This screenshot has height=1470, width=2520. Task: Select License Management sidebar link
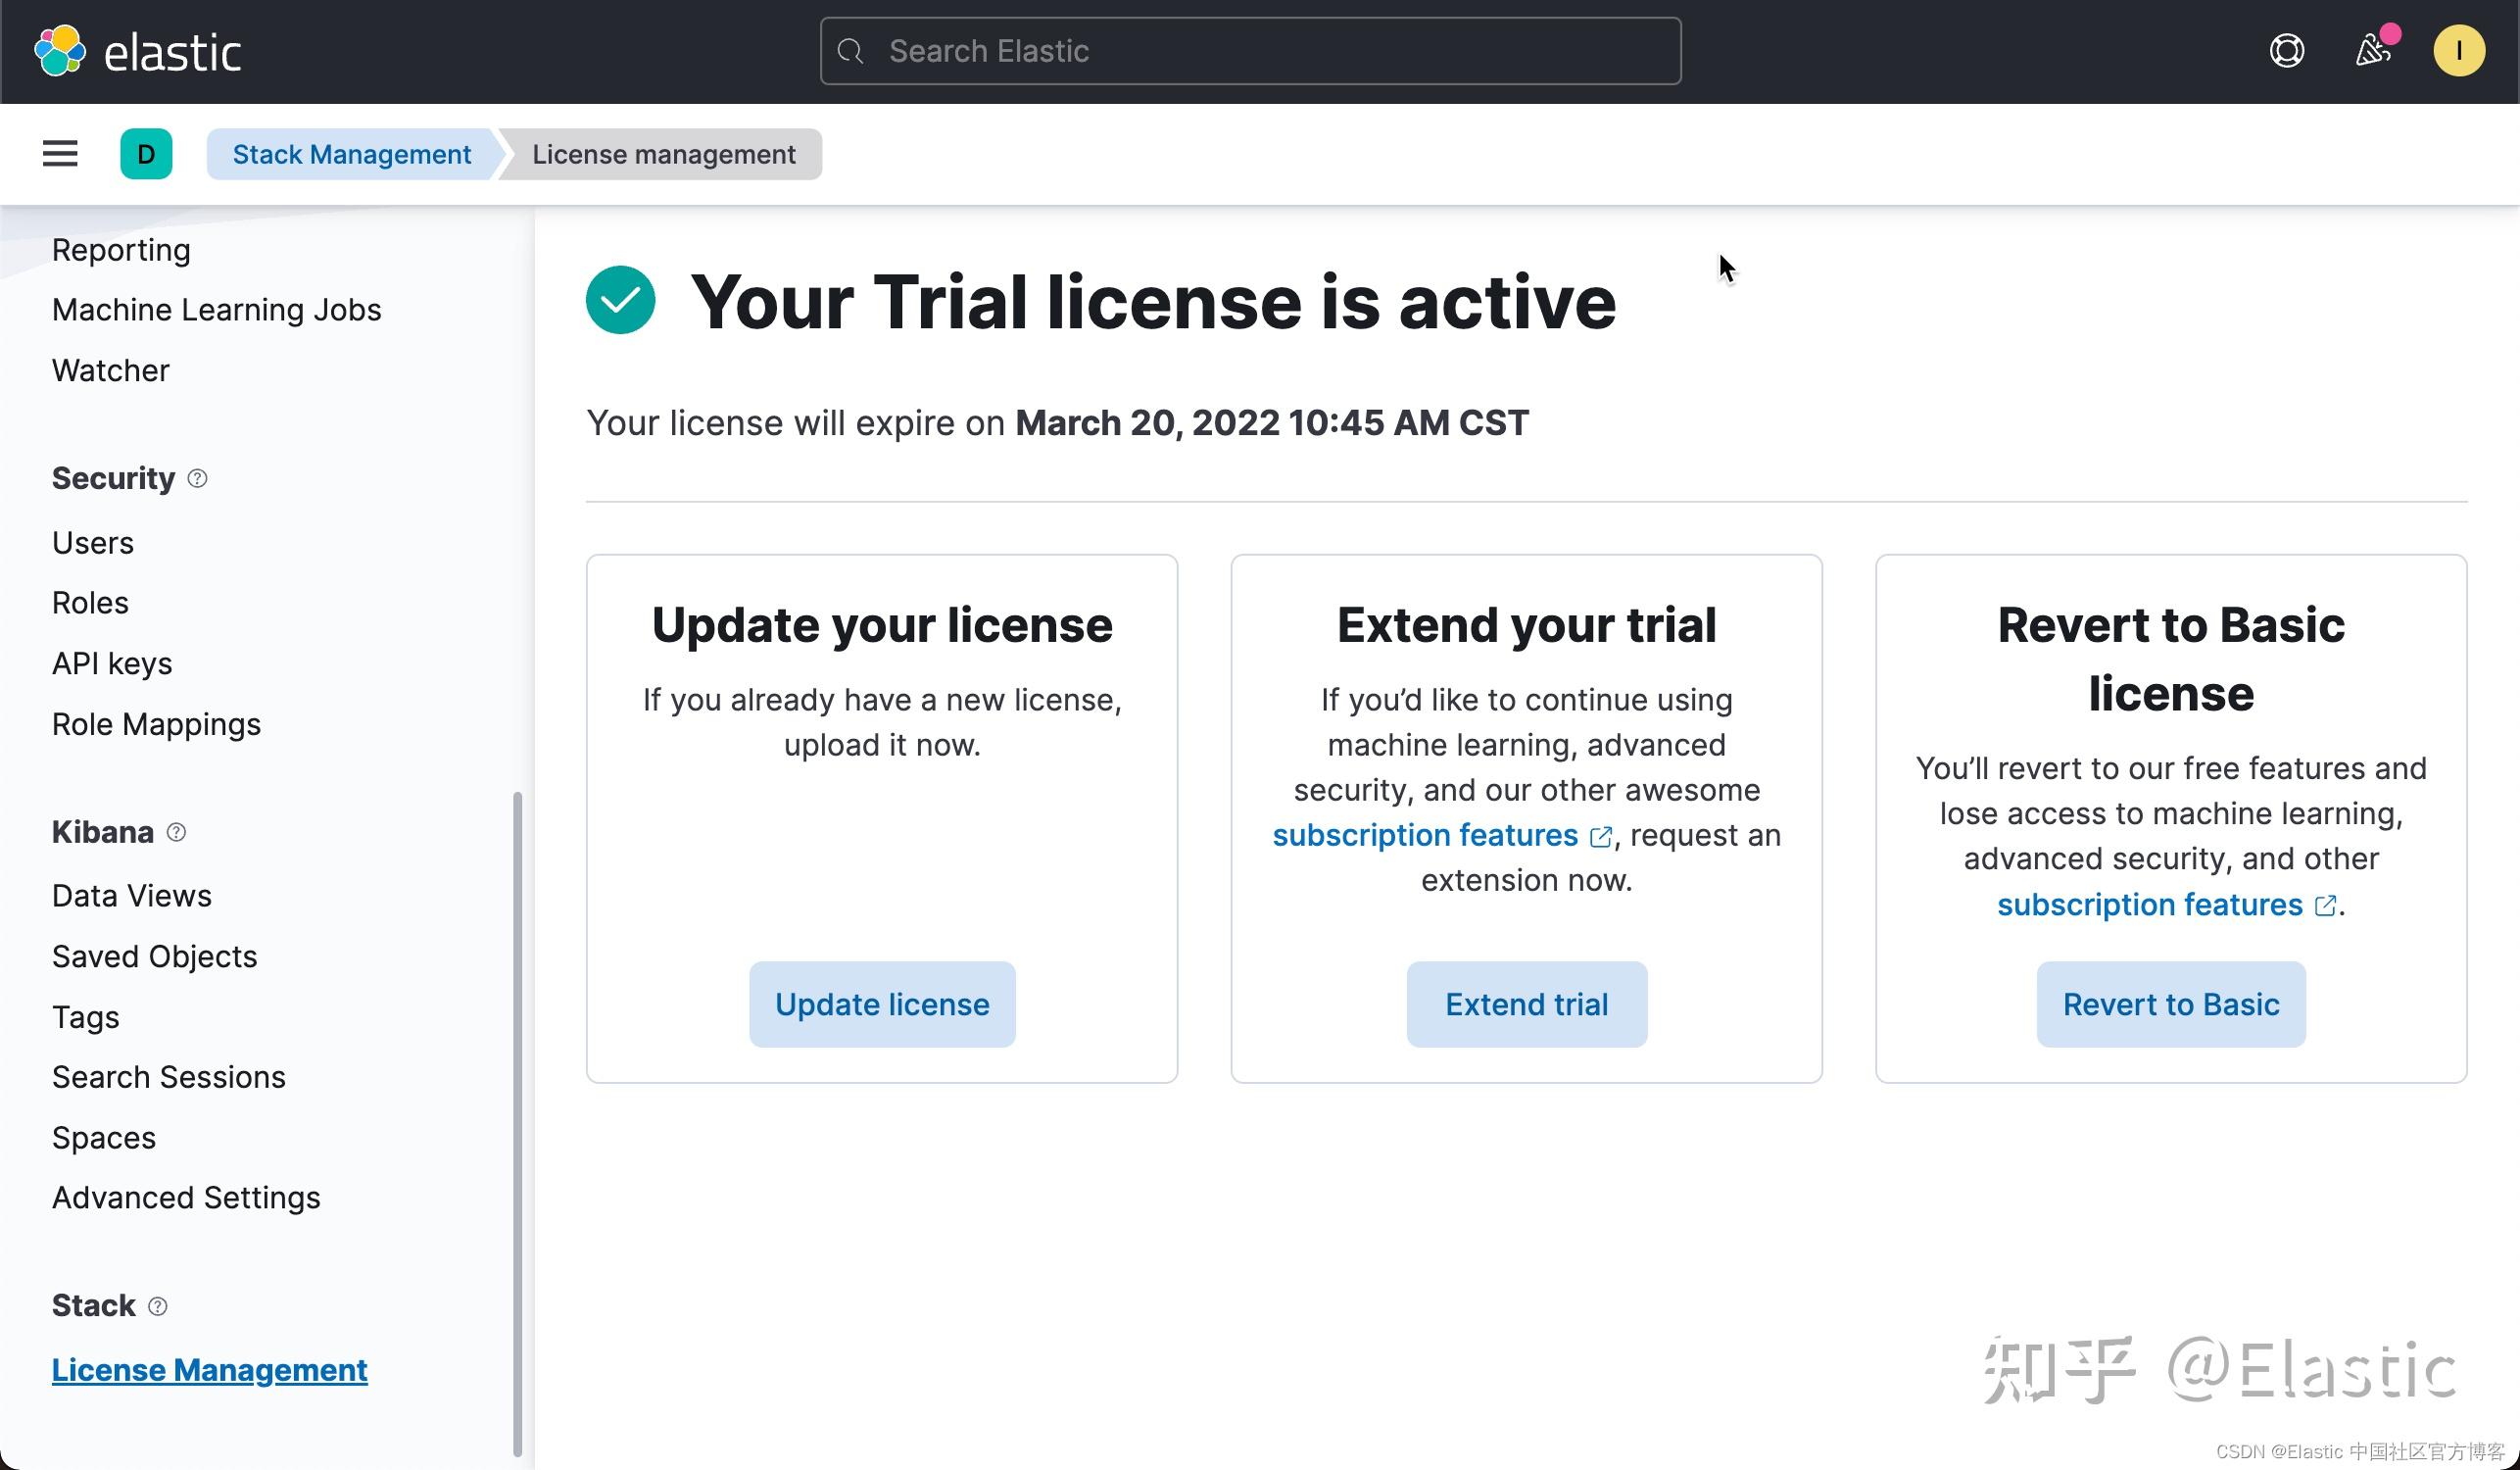coord(209,1370)
